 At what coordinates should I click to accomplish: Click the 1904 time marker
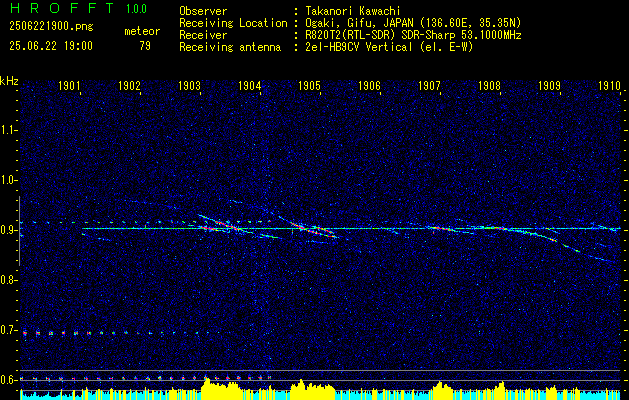[250, 85]
